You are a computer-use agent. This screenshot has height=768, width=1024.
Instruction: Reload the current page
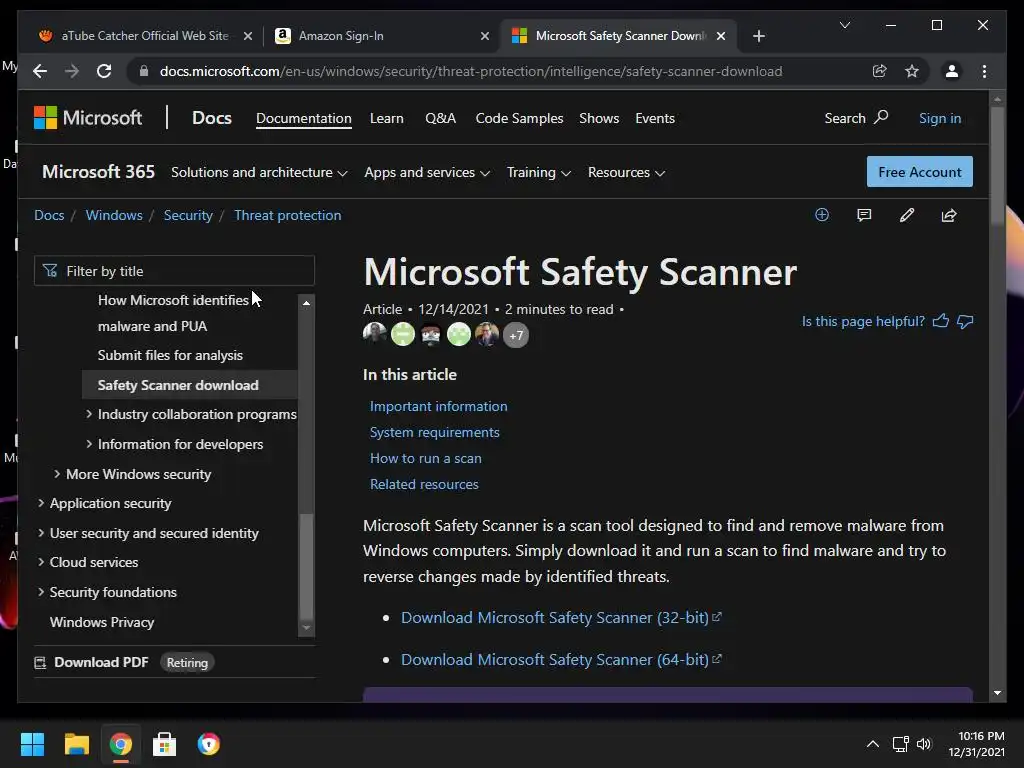[x=104, y=71]
